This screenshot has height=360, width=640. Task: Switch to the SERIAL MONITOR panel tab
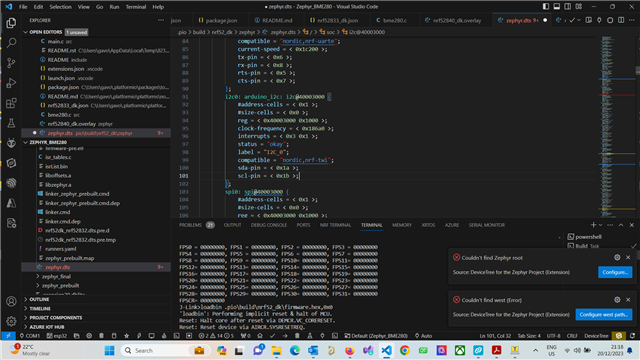click(487, 225)
